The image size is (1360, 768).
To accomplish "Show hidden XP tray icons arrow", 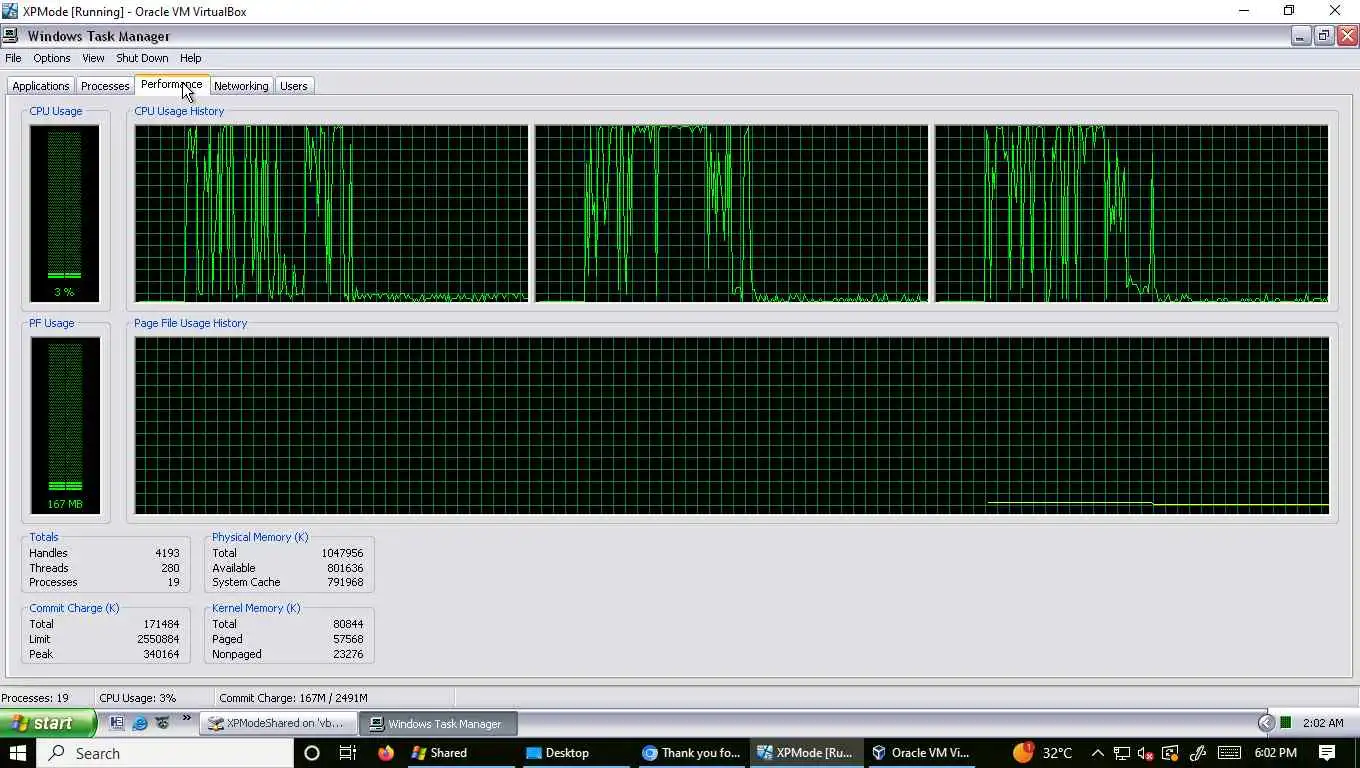I will tap(1266, 723).
